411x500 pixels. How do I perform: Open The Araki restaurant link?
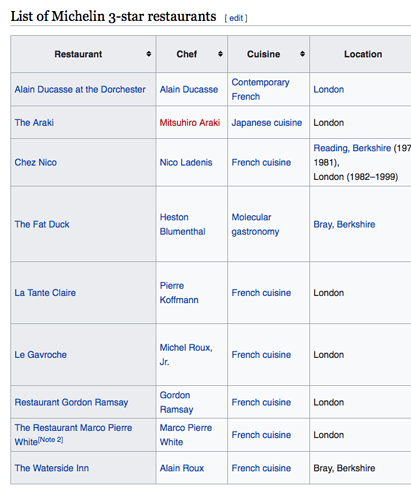34,123
